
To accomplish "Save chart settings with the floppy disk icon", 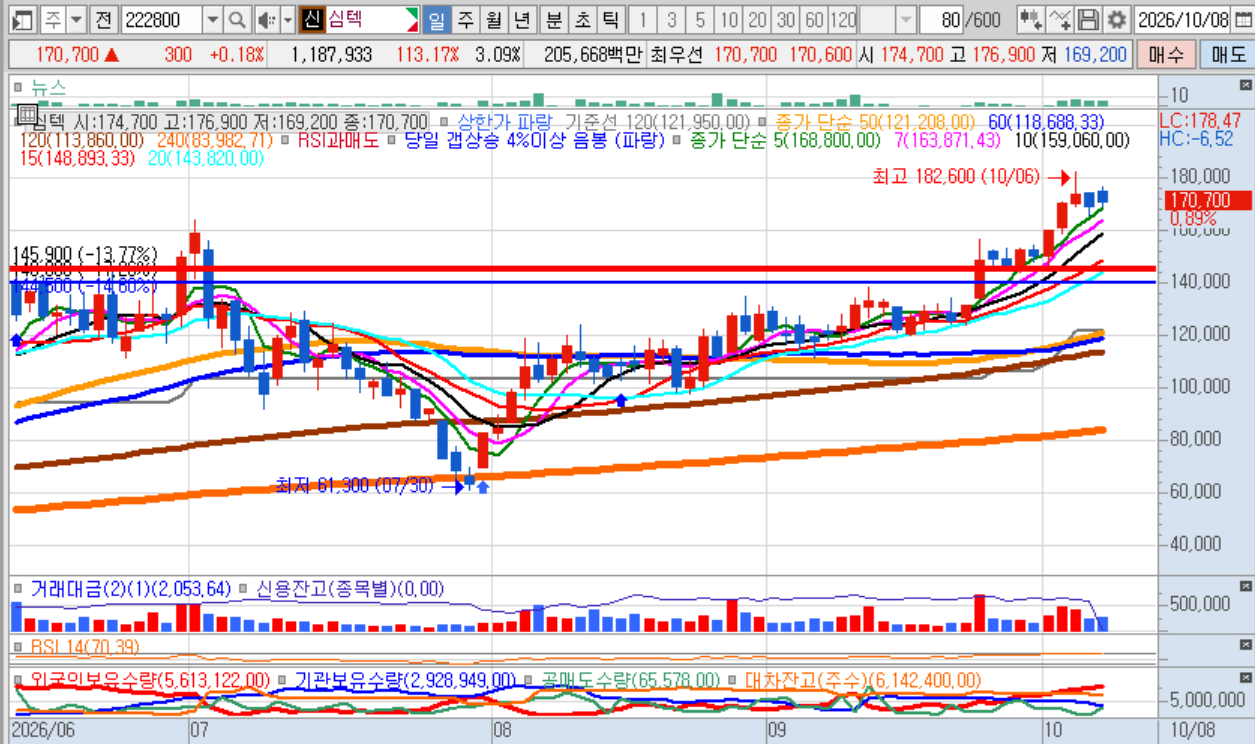I will (1088, 19).
